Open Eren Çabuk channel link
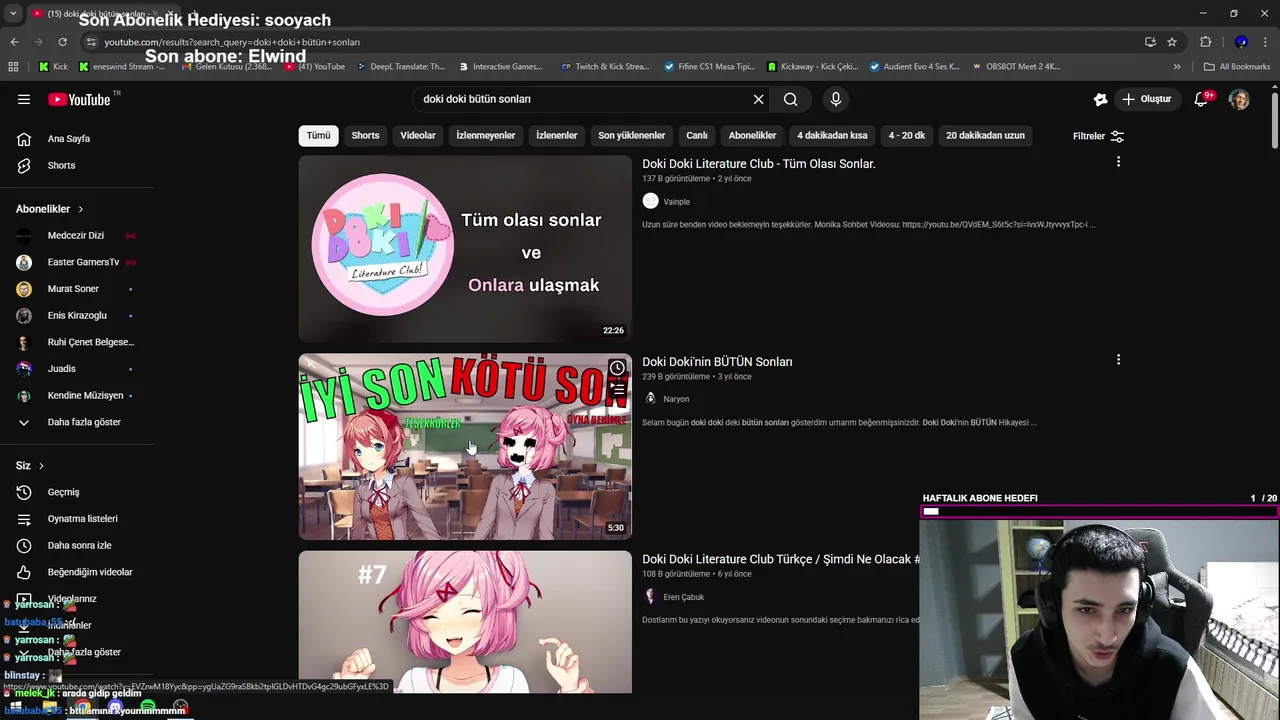1280x720 pixels. coord(684,597)
